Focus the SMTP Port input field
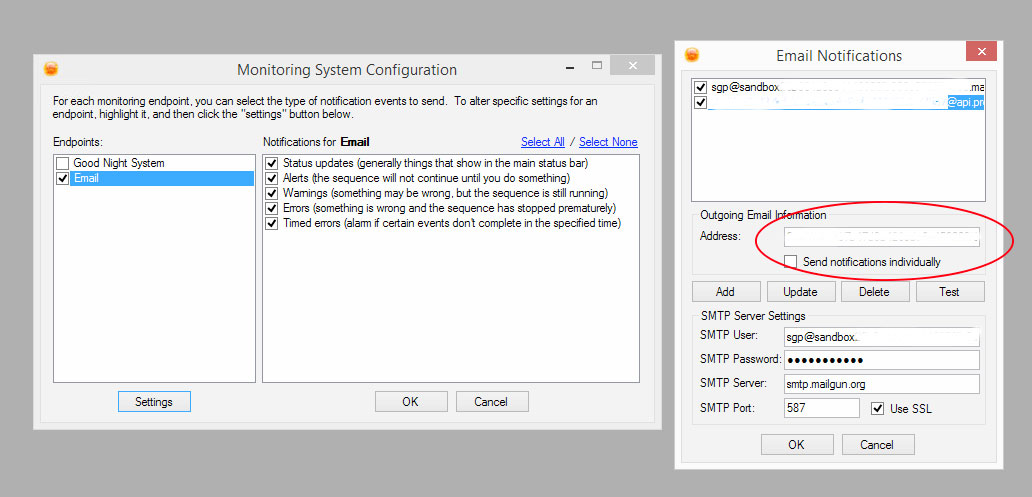 [821, 408]
